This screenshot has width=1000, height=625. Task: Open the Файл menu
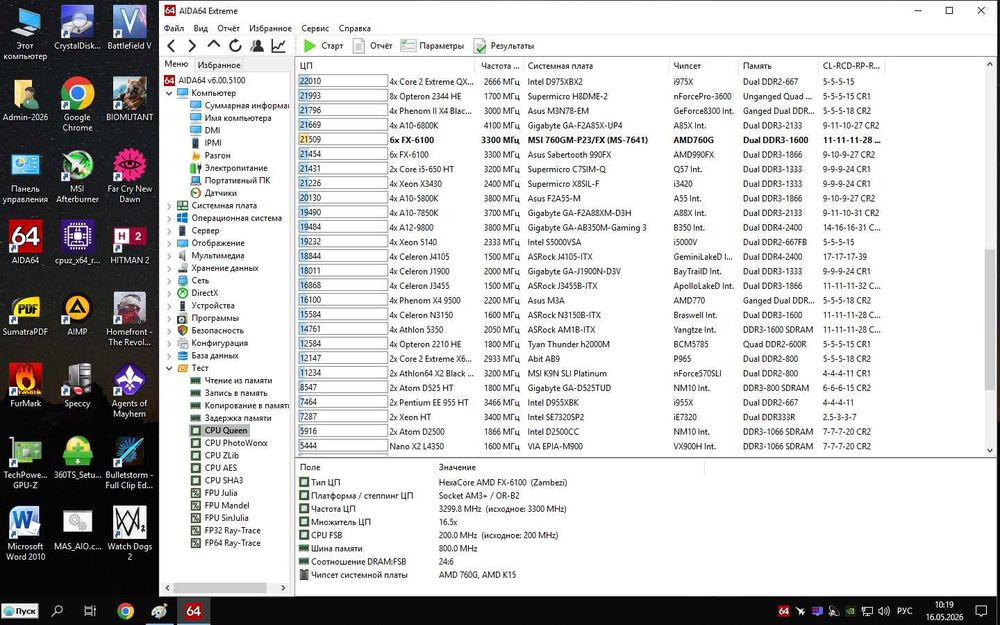pos(173,28)
